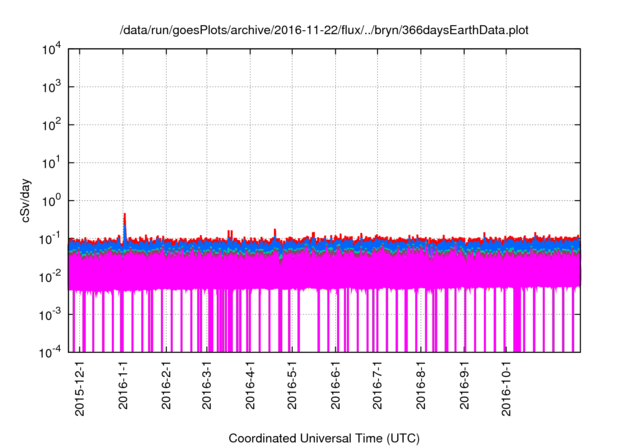
Task: Click the 2016-8-1 date tick label
Action: [x=420, y=385]
